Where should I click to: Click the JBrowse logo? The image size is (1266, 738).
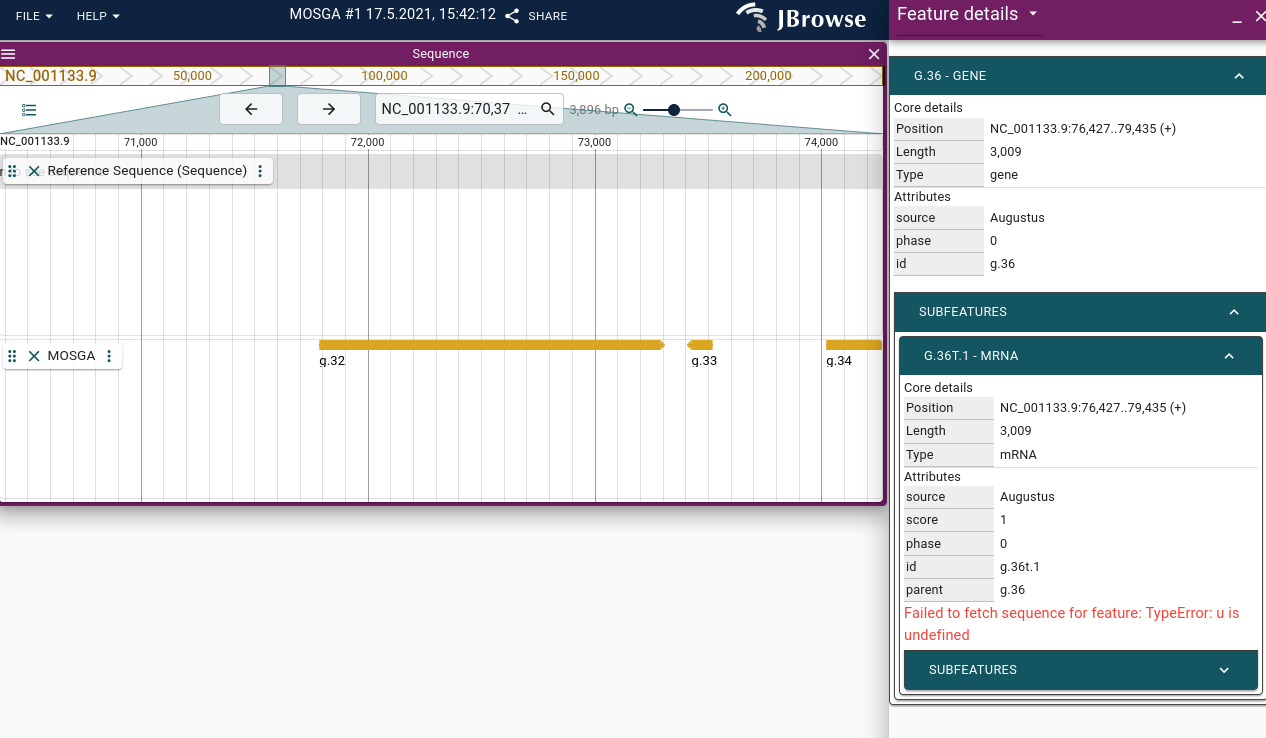800,18
